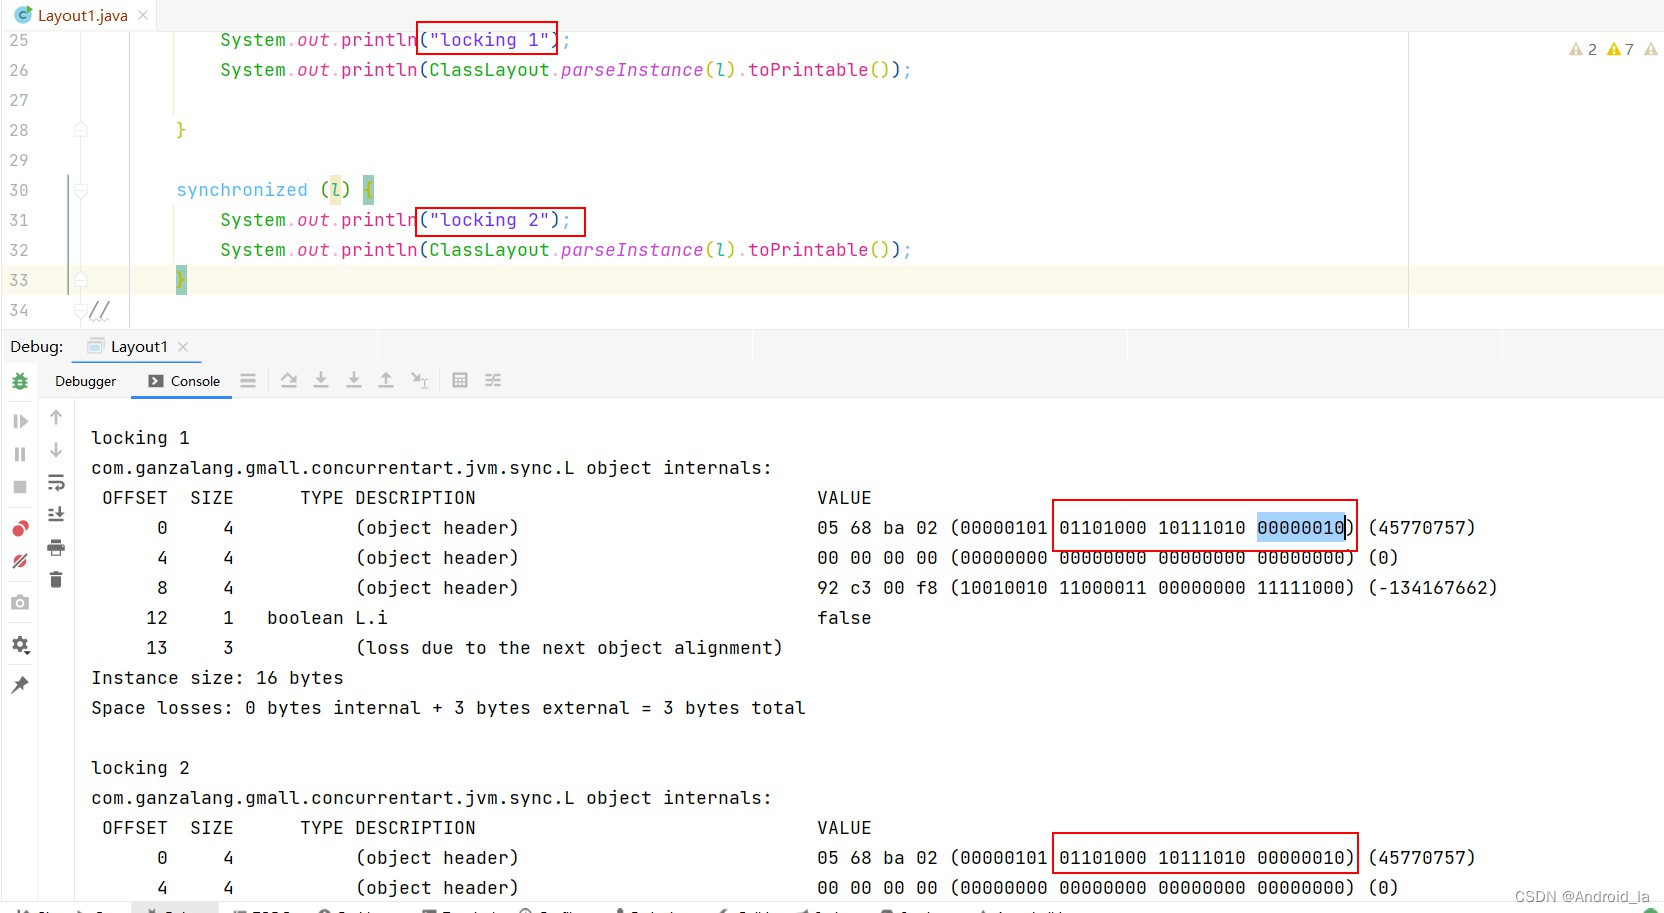Image resolution: width=1664 pixels, height=913 pixels.
Task: Open debug settings gear dropdown
Action: [20, 645]
